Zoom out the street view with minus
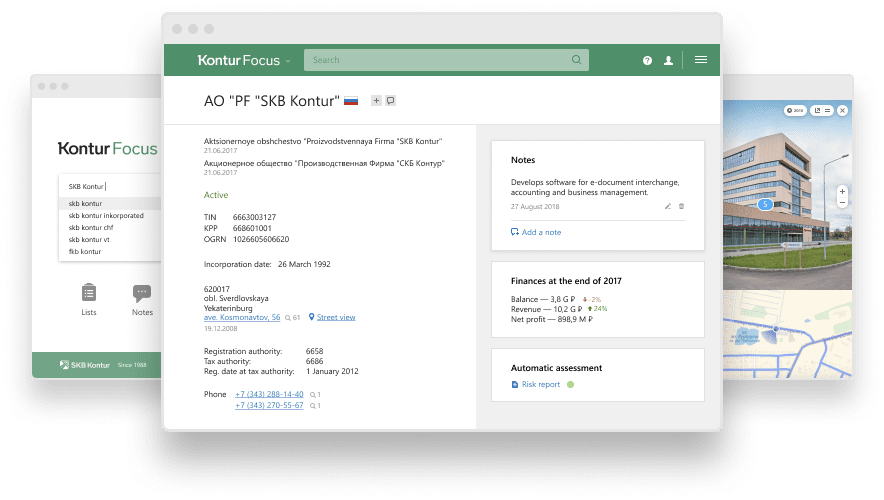Image resolution: width=884 pixels, height=500 pixels. [842, 202]
